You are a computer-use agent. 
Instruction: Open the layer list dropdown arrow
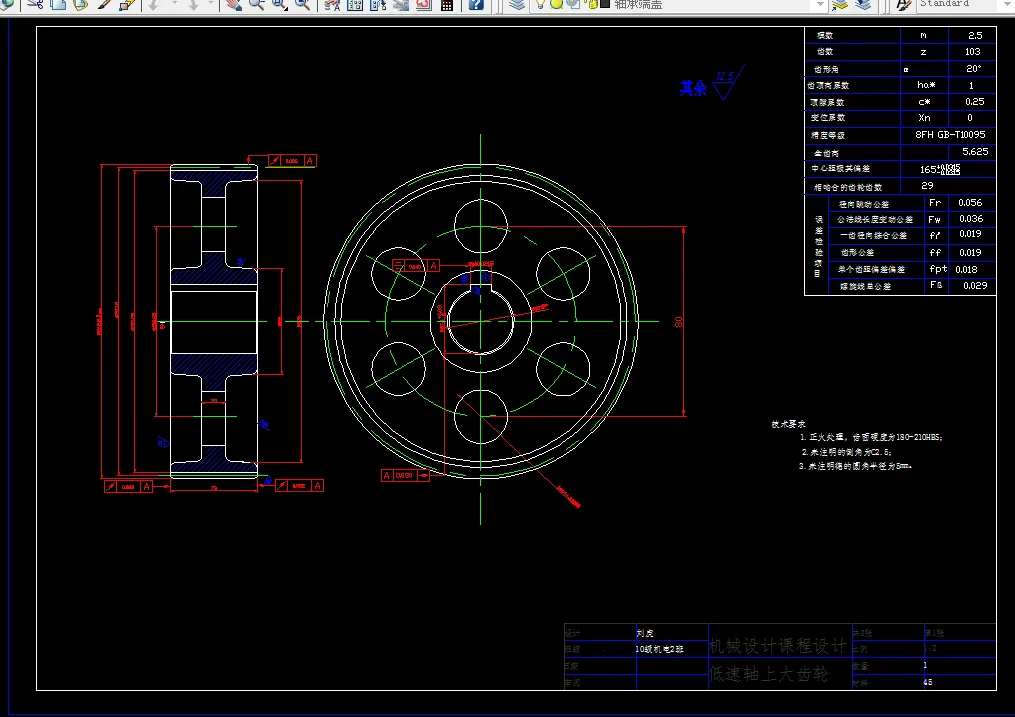820,4
